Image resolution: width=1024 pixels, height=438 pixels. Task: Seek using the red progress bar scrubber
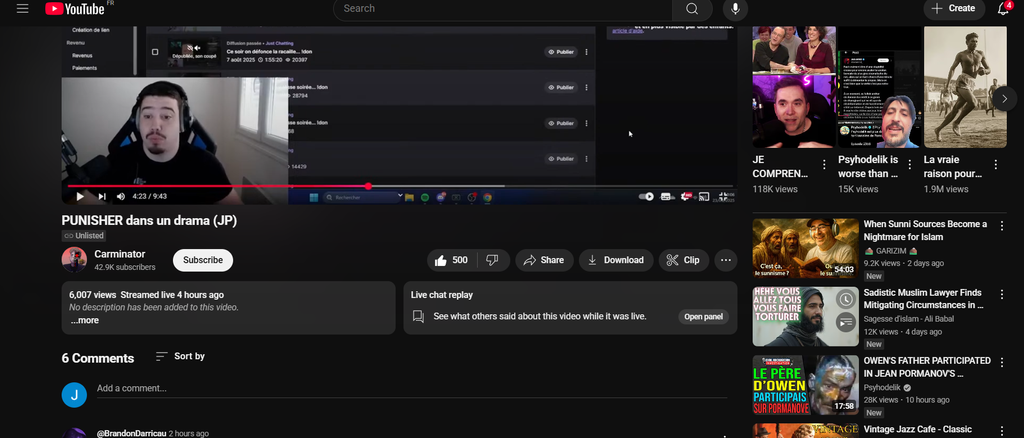[x=368, y=186]
